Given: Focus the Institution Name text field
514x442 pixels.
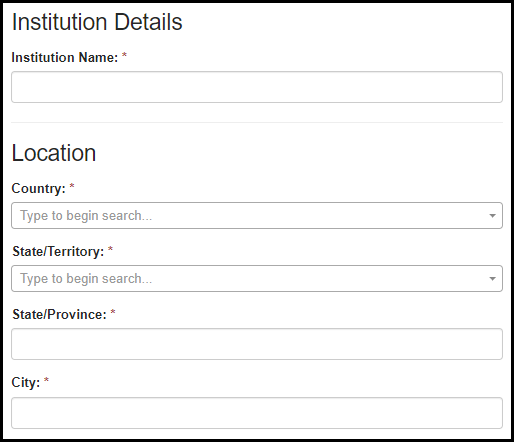Looking at the screenshot, I should [x=257, y=87].
